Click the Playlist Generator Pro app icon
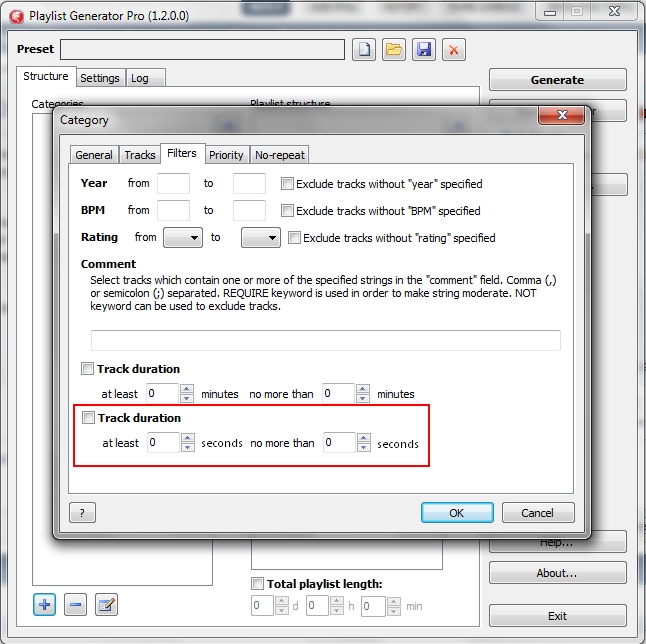 pos(17,16)
